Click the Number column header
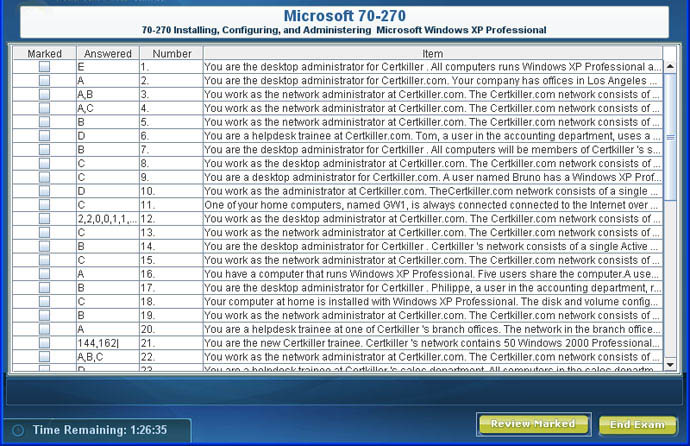The image size is (690, 446). [172, 53]
